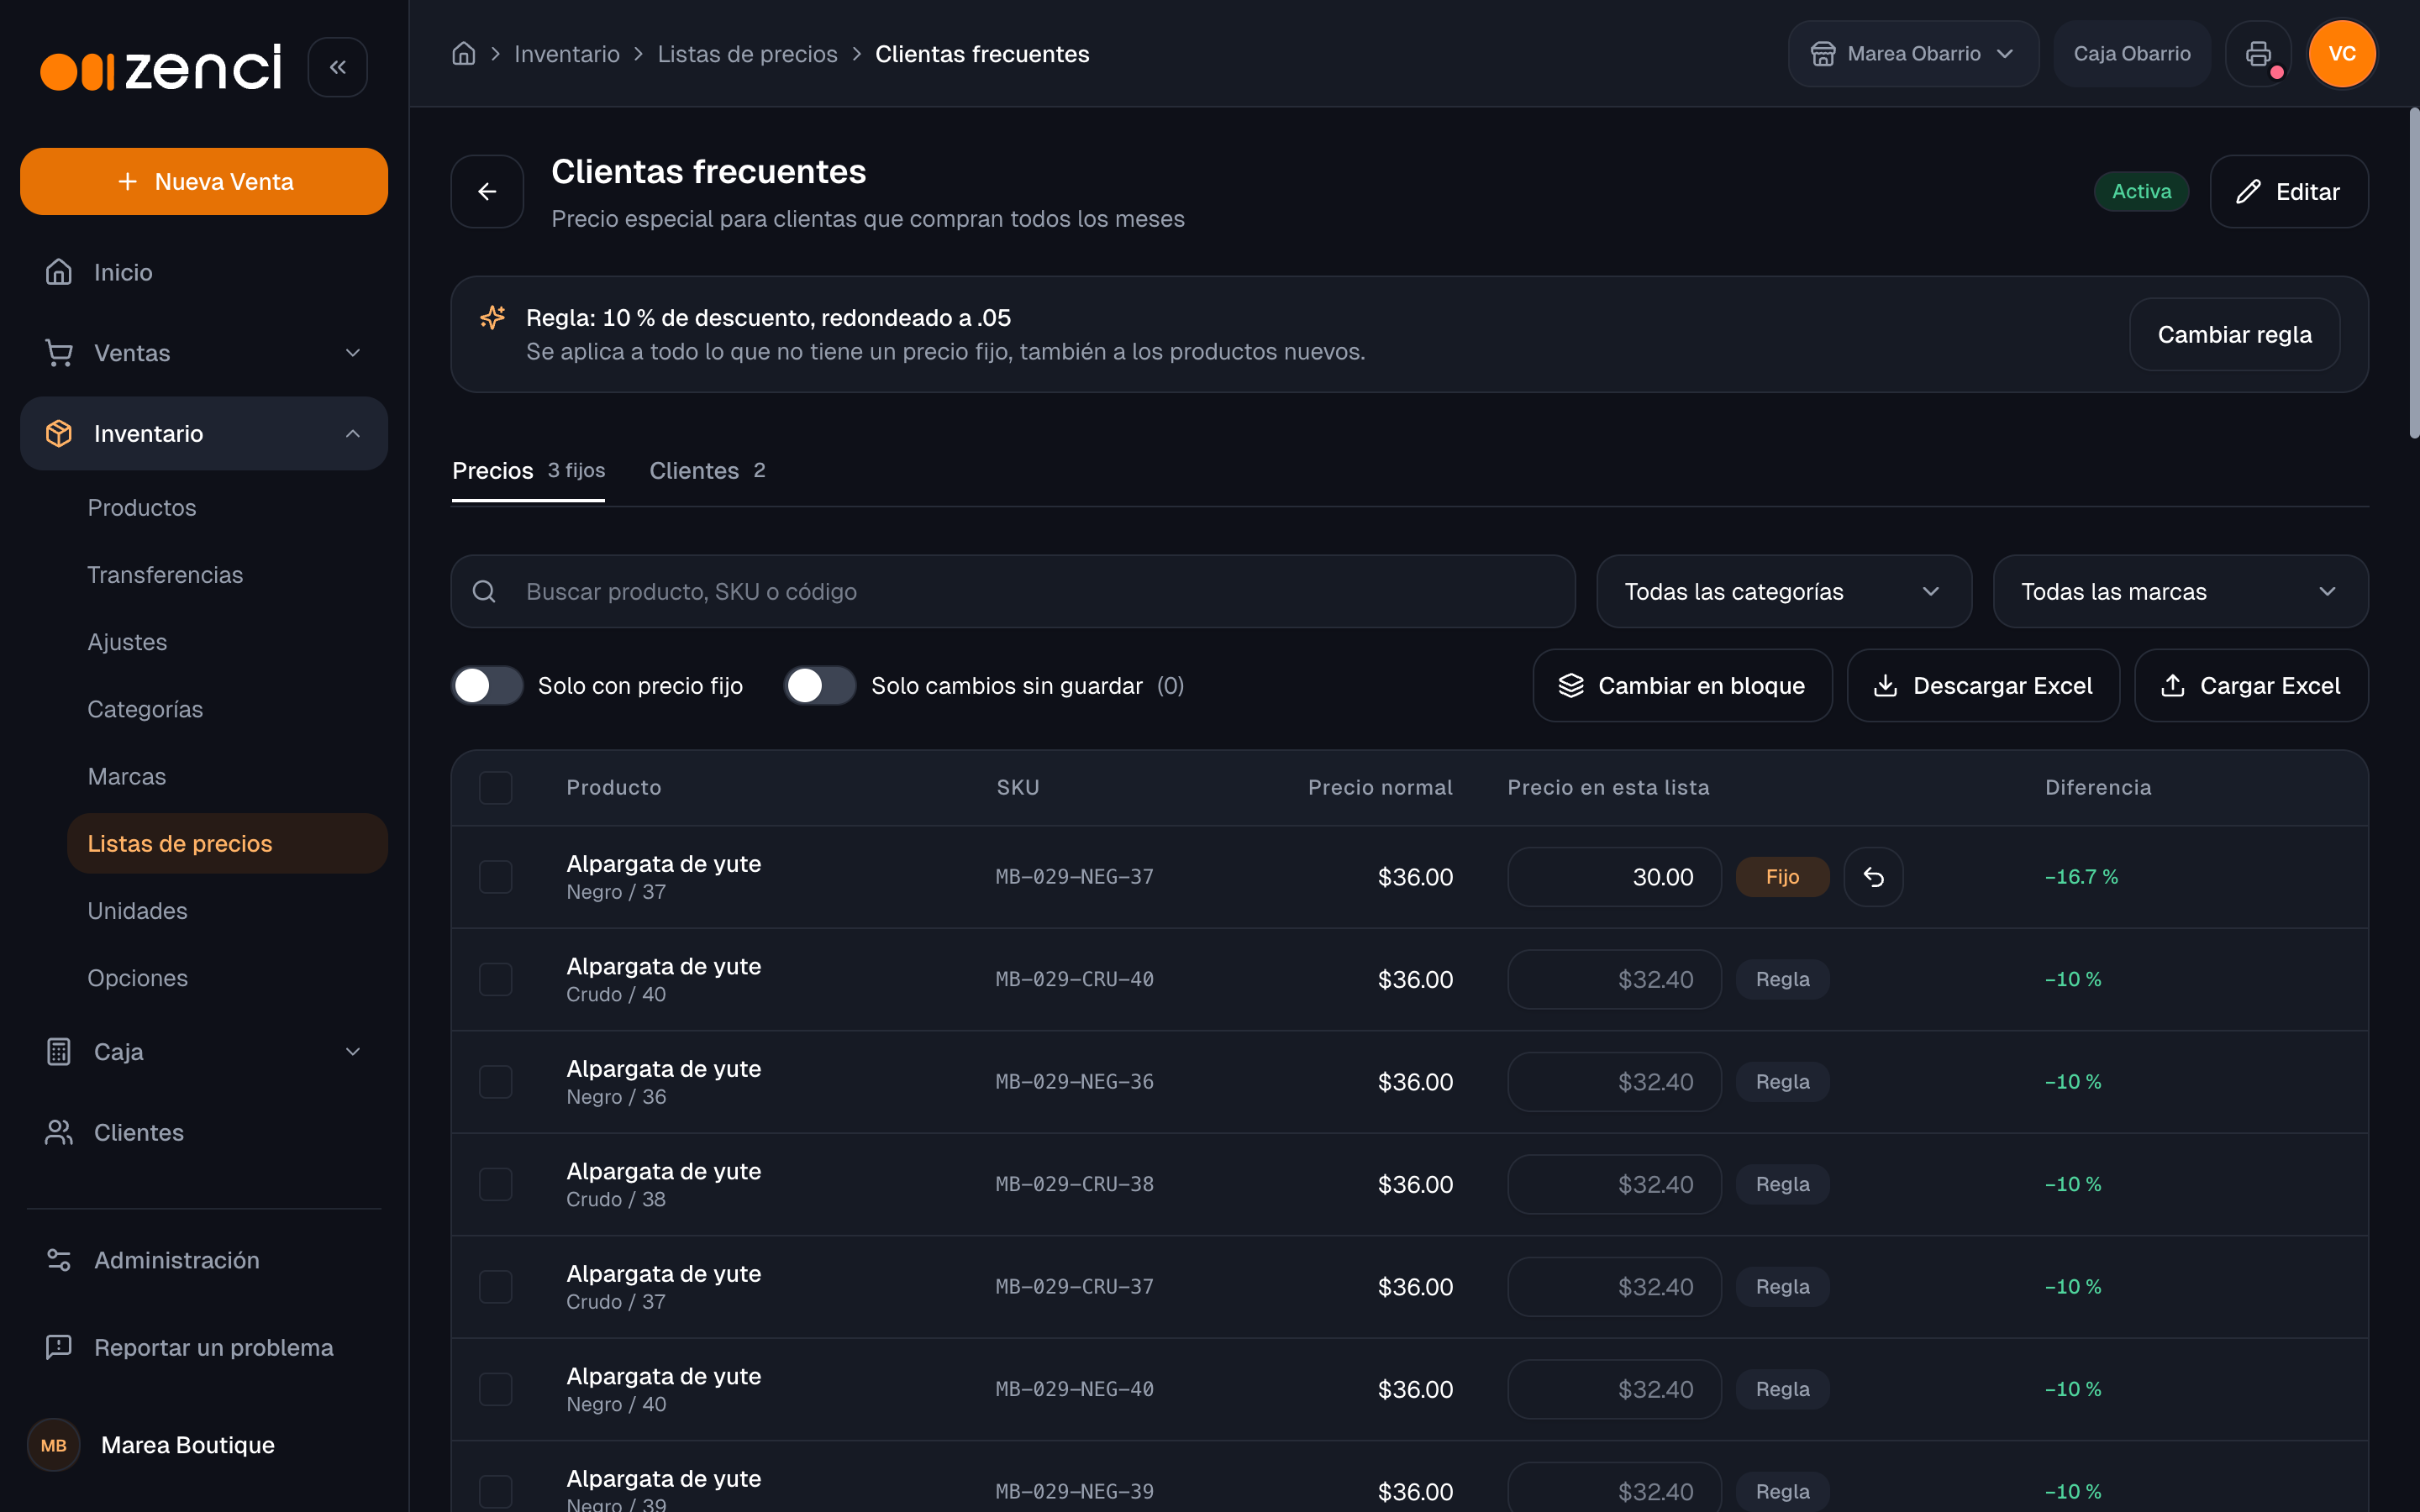Image resolution: width=2420 pixels, height=1512 pixels.
Task: Open the Marea Obarrio store dropdown
Action: pos(1913,54)
